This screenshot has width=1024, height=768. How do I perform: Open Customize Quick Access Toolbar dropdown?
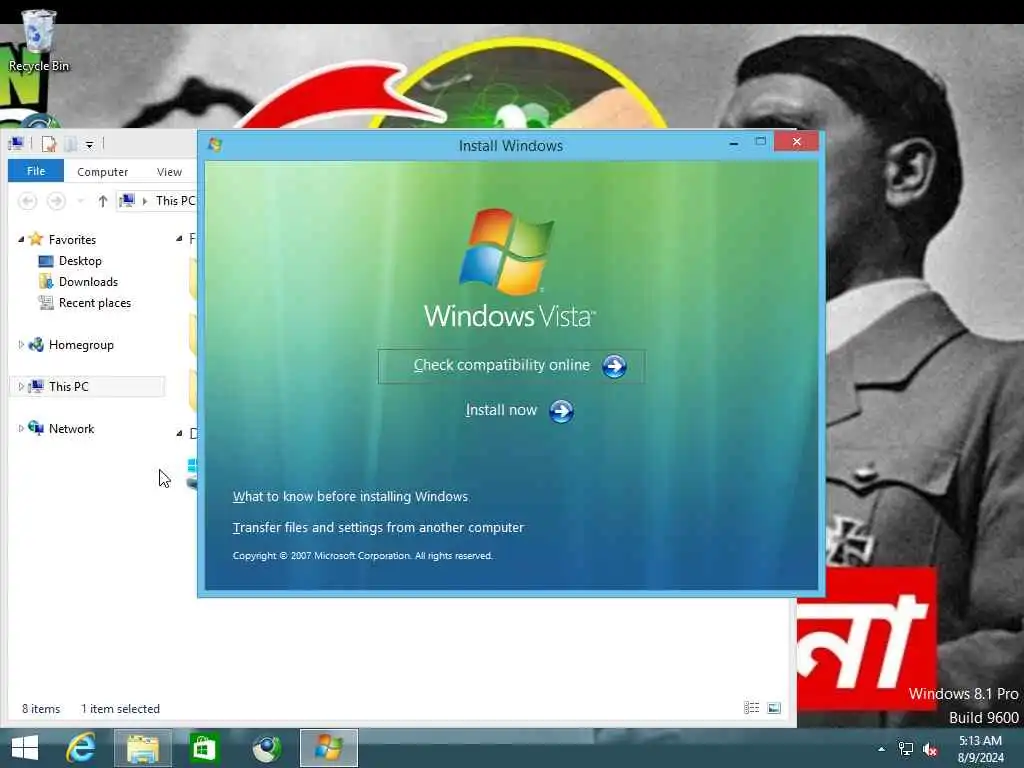coord(89,144)
